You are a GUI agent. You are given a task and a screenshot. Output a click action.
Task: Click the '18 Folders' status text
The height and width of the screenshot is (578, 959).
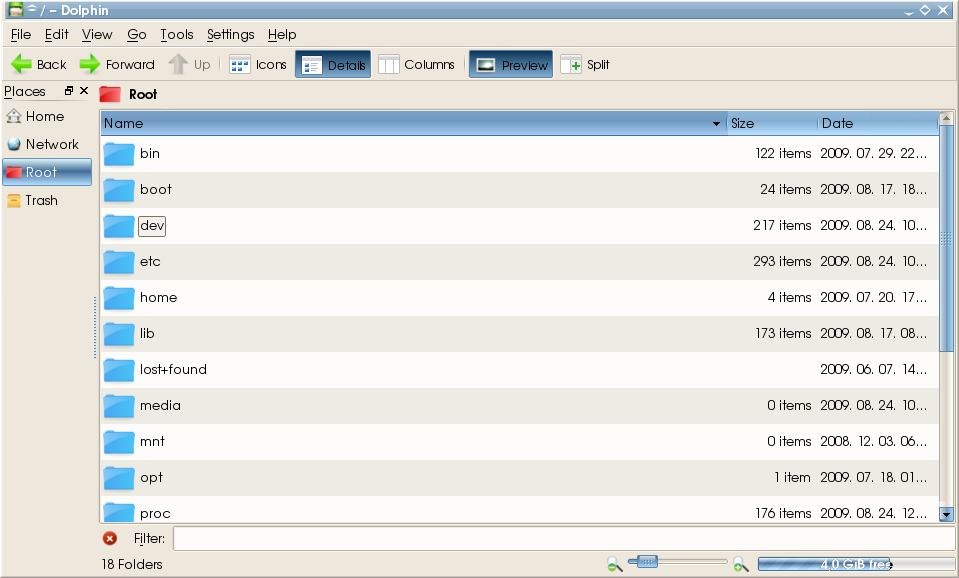click(132, 565)
